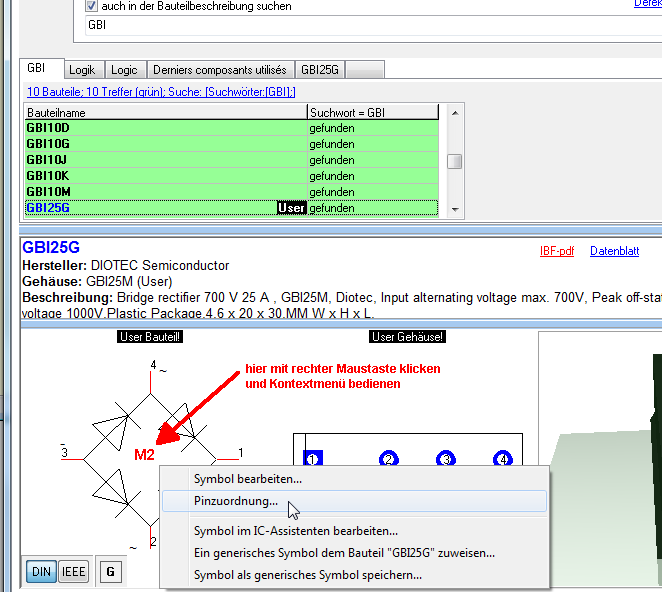Toggle DIN symbol standard button
Viewport: 662px width, 592px height.
41,571
